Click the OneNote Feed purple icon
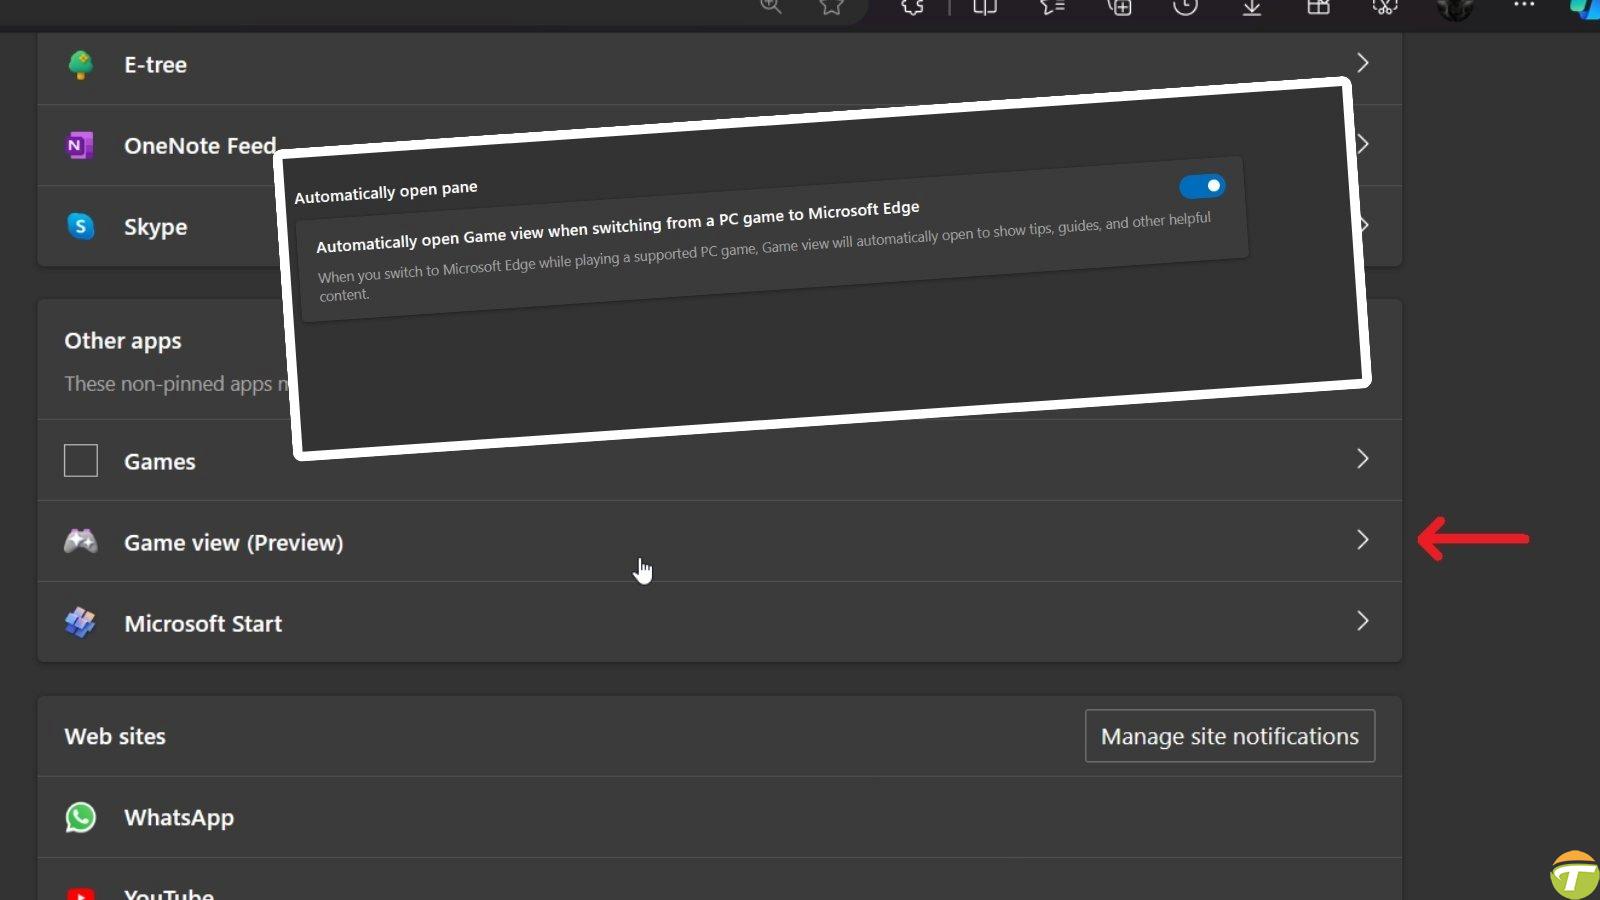This screenshot has height=900, width=1600. coord(80,146)
